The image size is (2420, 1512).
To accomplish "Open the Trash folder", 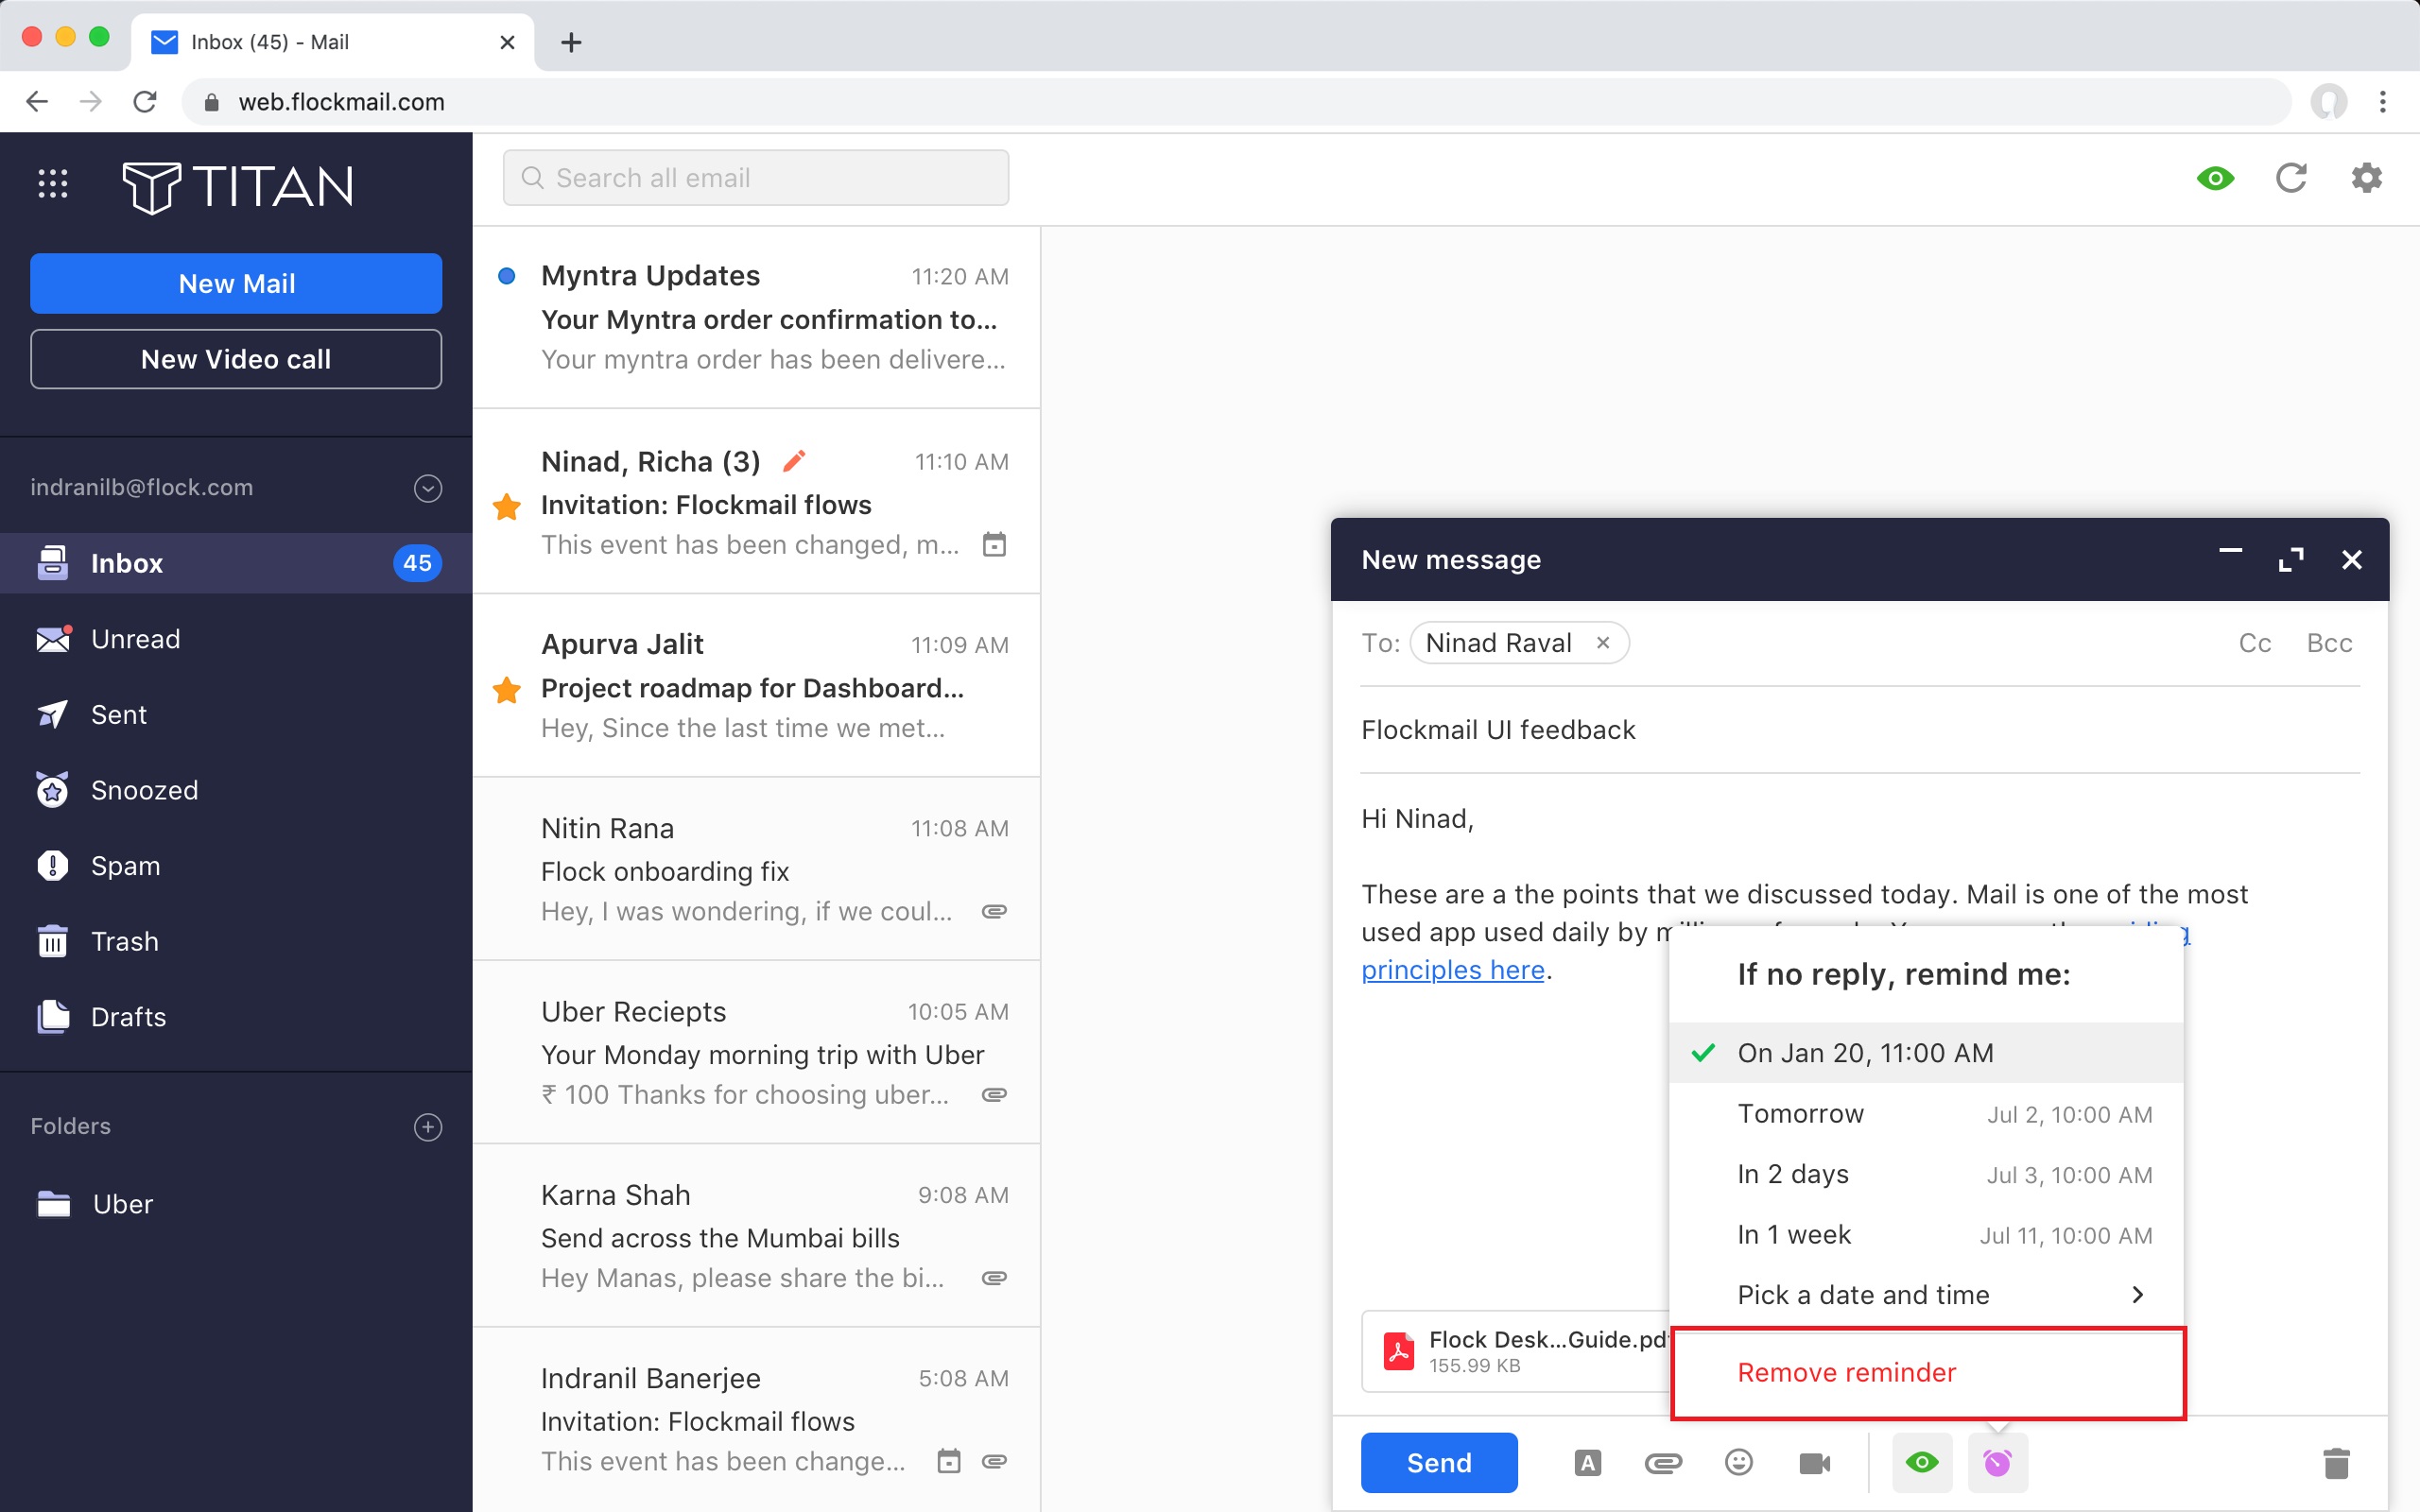I will point(236,941).
